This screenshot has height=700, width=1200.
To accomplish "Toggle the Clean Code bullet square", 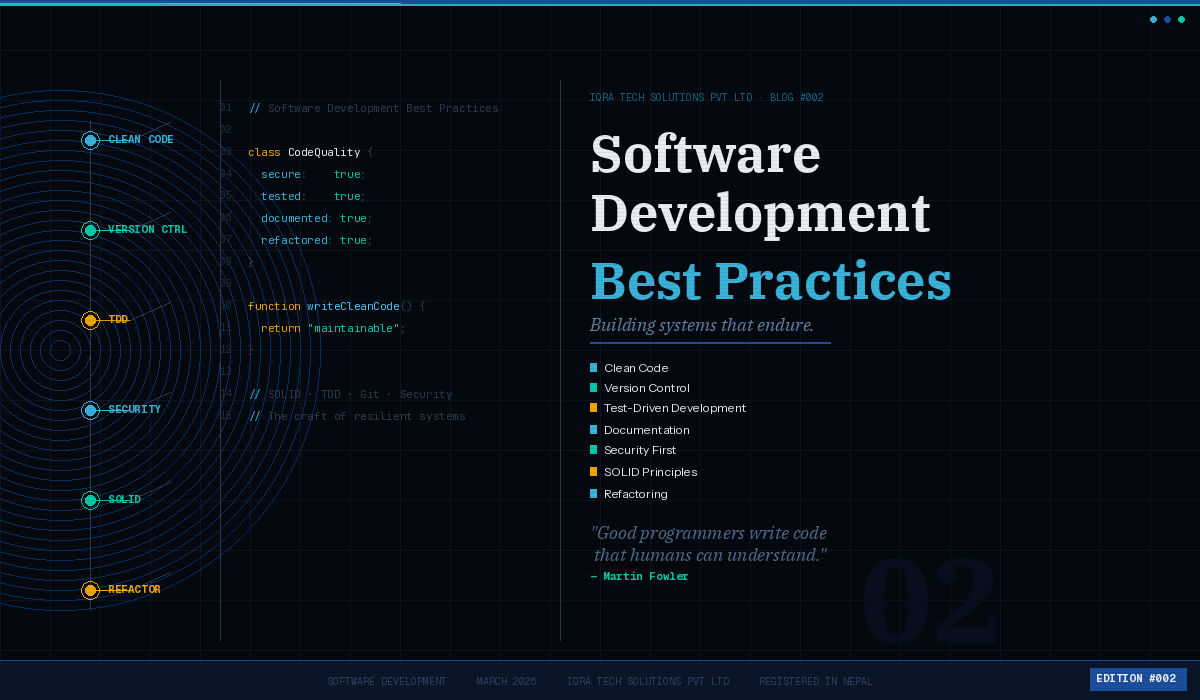I will 594,367.
